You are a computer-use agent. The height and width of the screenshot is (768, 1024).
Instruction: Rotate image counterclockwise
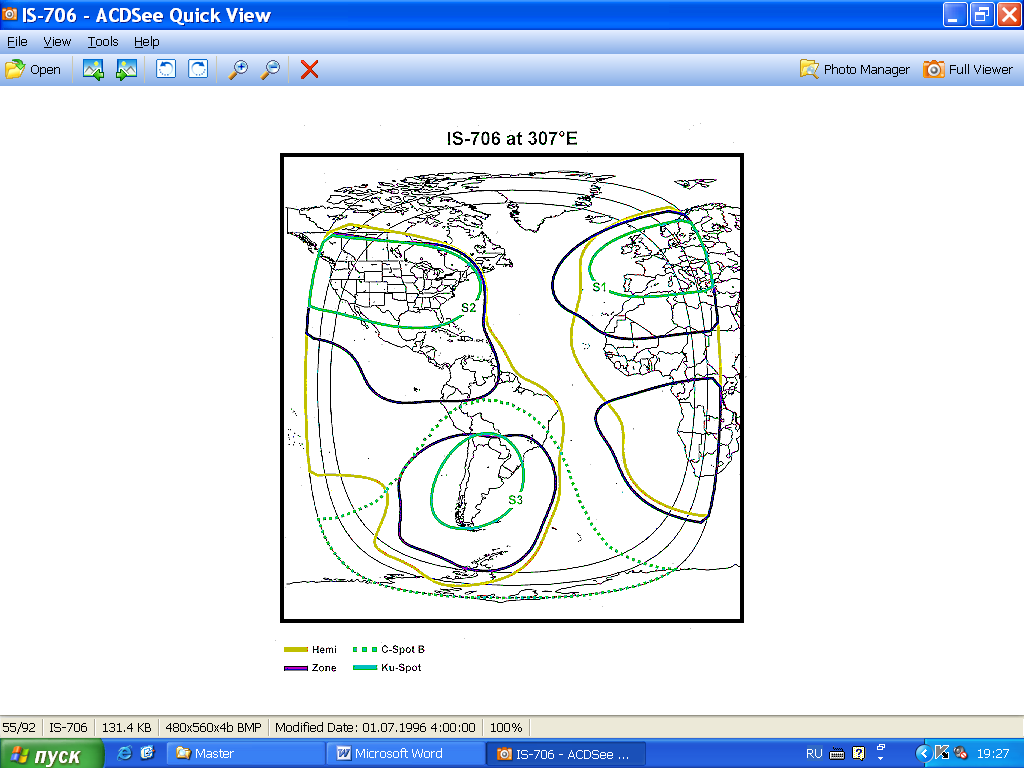coord(166,69)
